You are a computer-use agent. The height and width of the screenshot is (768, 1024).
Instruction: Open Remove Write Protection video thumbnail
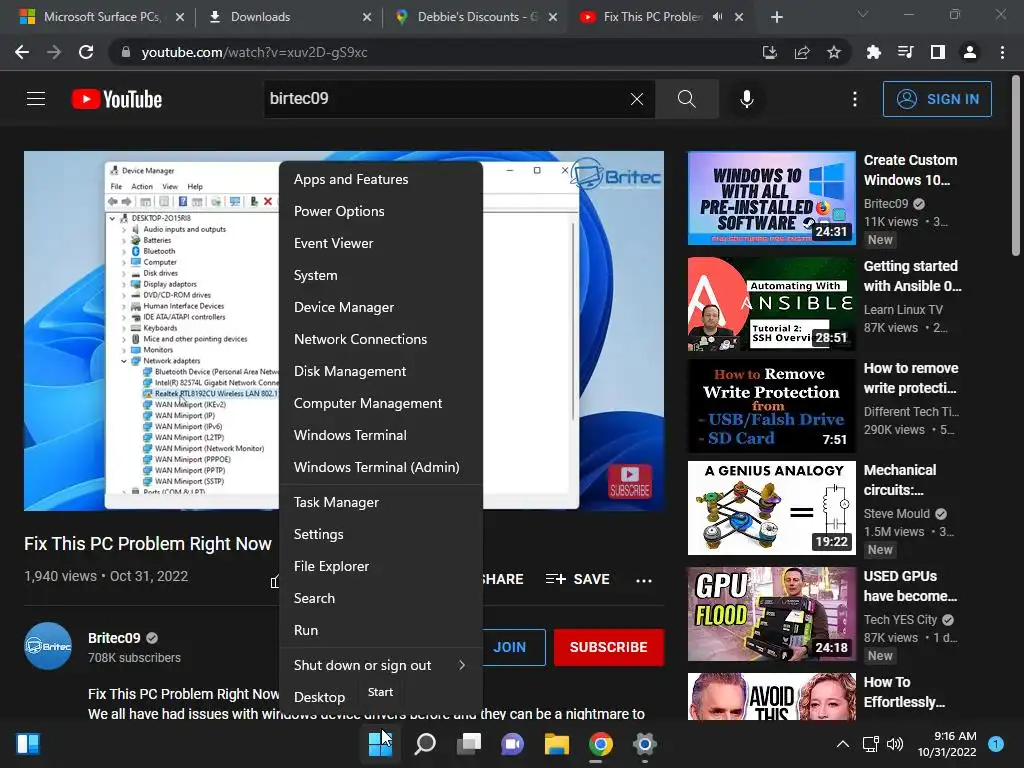771,406
